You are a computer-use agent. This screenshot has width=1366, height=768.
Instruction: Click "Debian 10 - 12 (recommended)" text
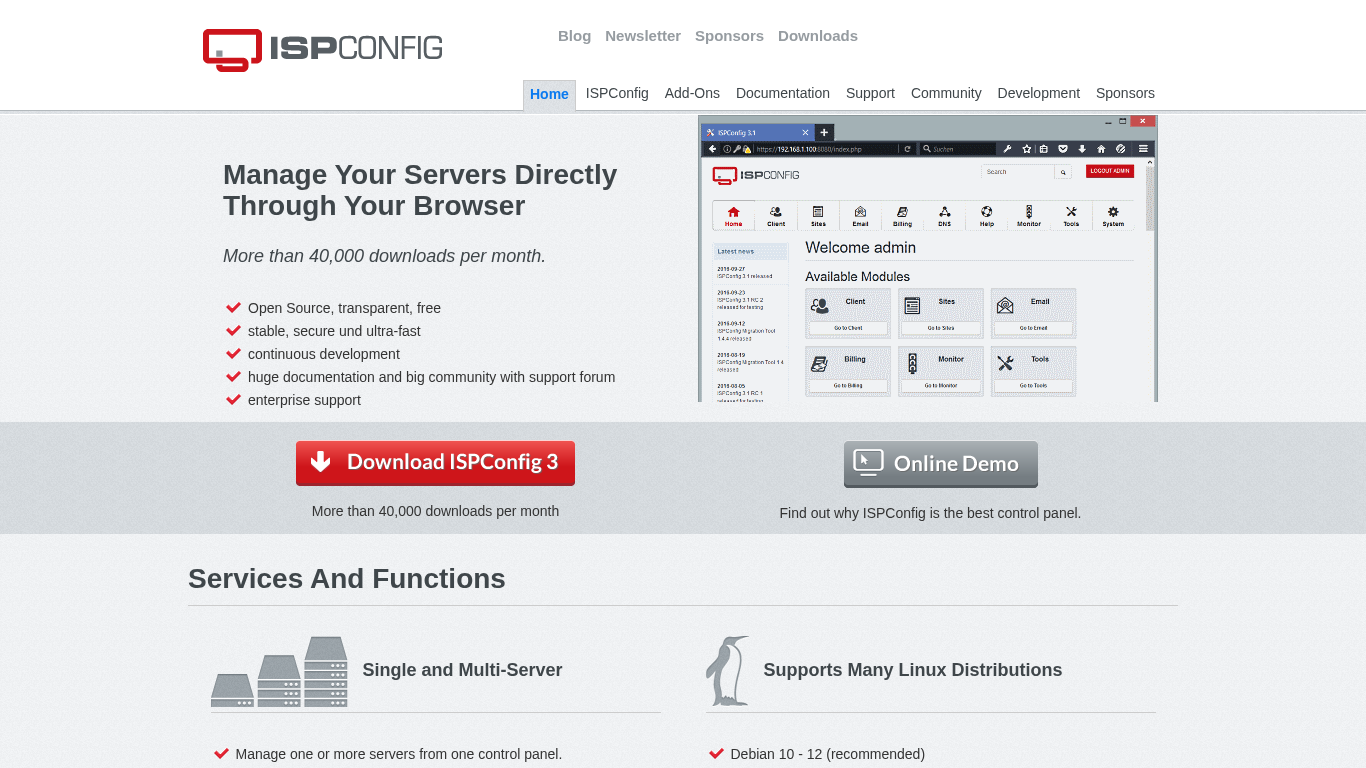(x=828, y=754)
